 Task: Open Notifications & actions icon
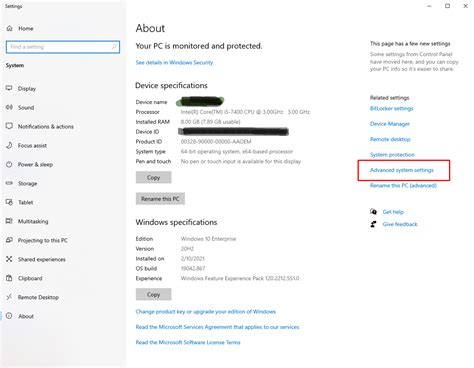(x=9, y=126)
